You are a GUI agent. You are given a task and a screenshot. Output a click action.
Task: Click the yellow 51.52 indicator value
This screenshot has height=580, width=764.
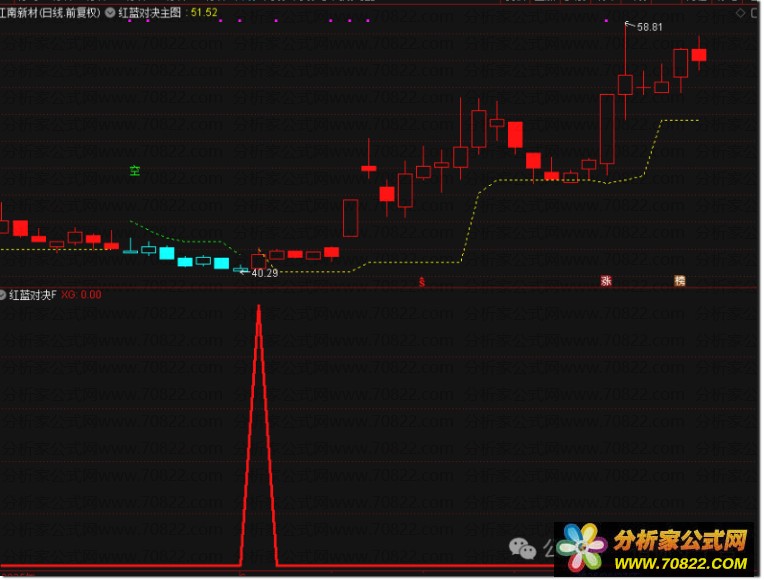point(204,13)
